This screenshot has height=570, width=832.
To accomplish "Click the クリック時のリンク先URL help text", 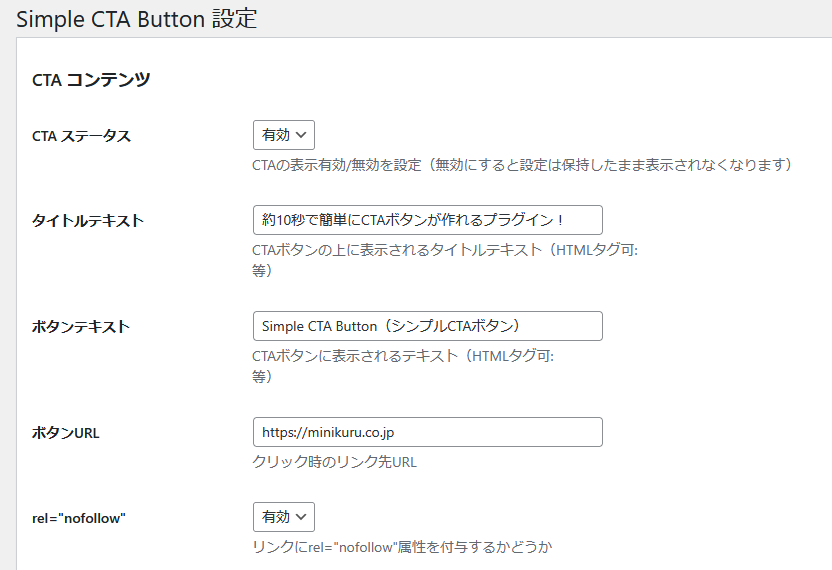I will [334, 462].
